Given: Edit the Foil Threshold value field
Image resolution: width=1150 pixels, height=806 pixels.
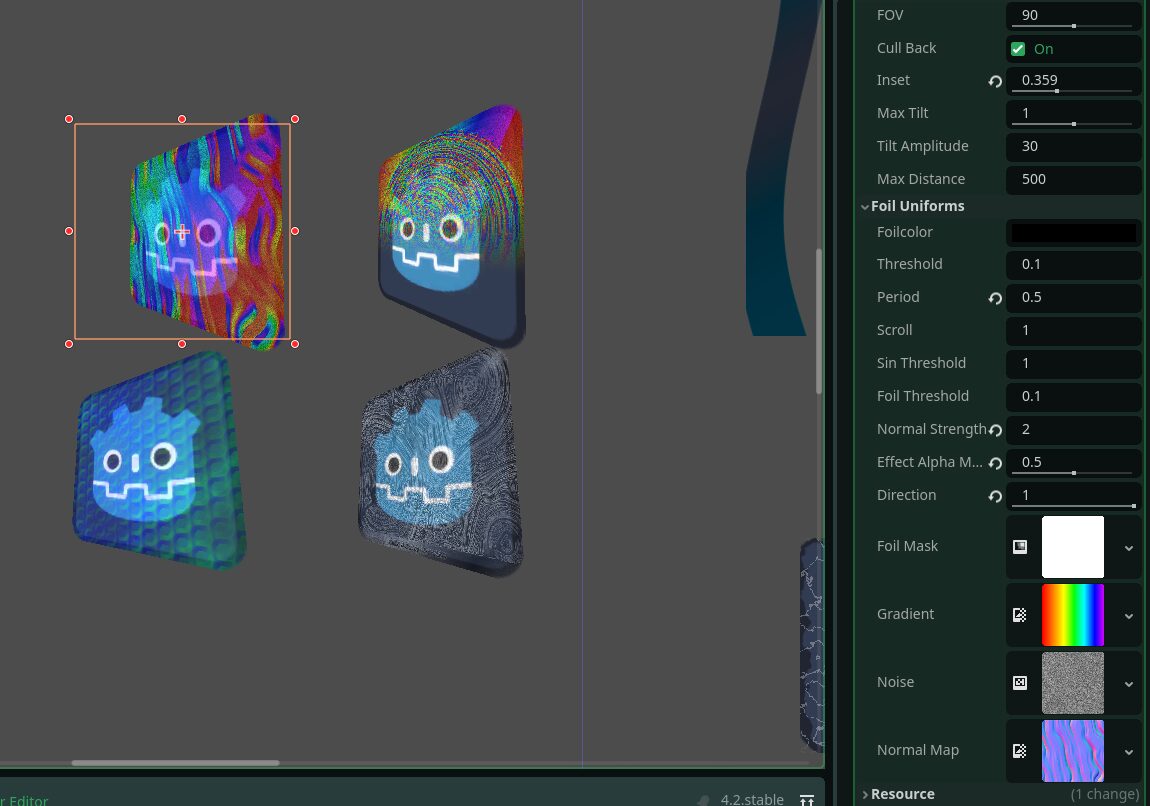Looking at the screenshot, I should [x=1074, y=396].
